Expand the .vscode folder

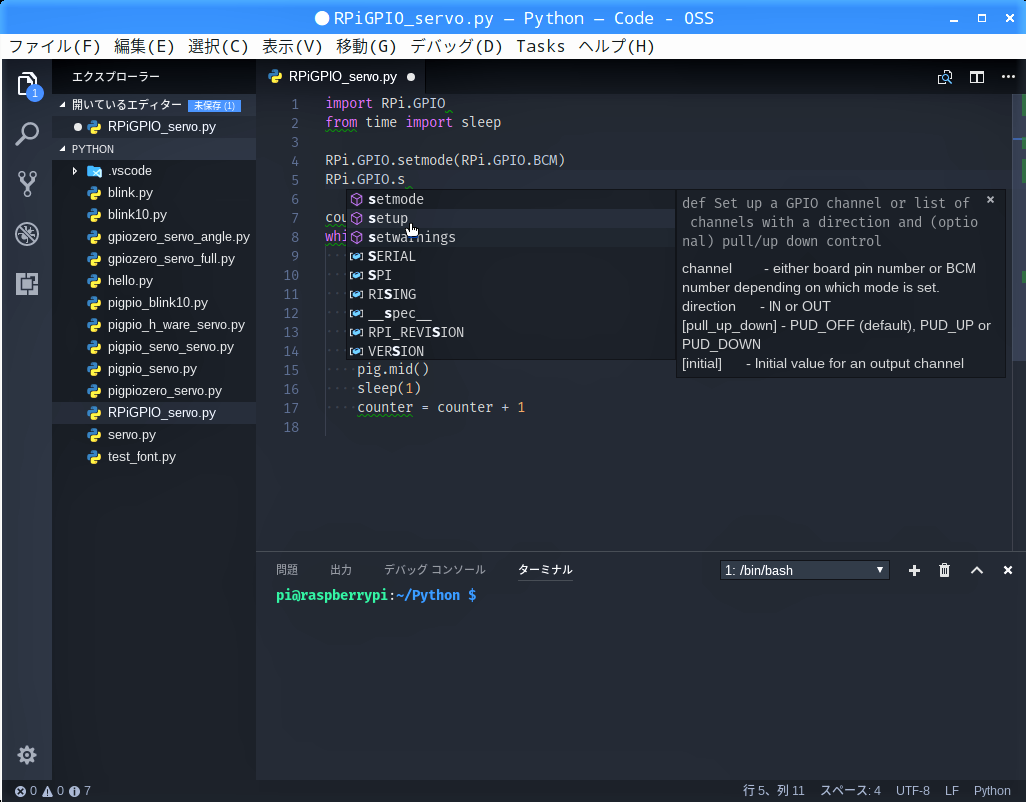pyautogui.click(x=154, y=171)
